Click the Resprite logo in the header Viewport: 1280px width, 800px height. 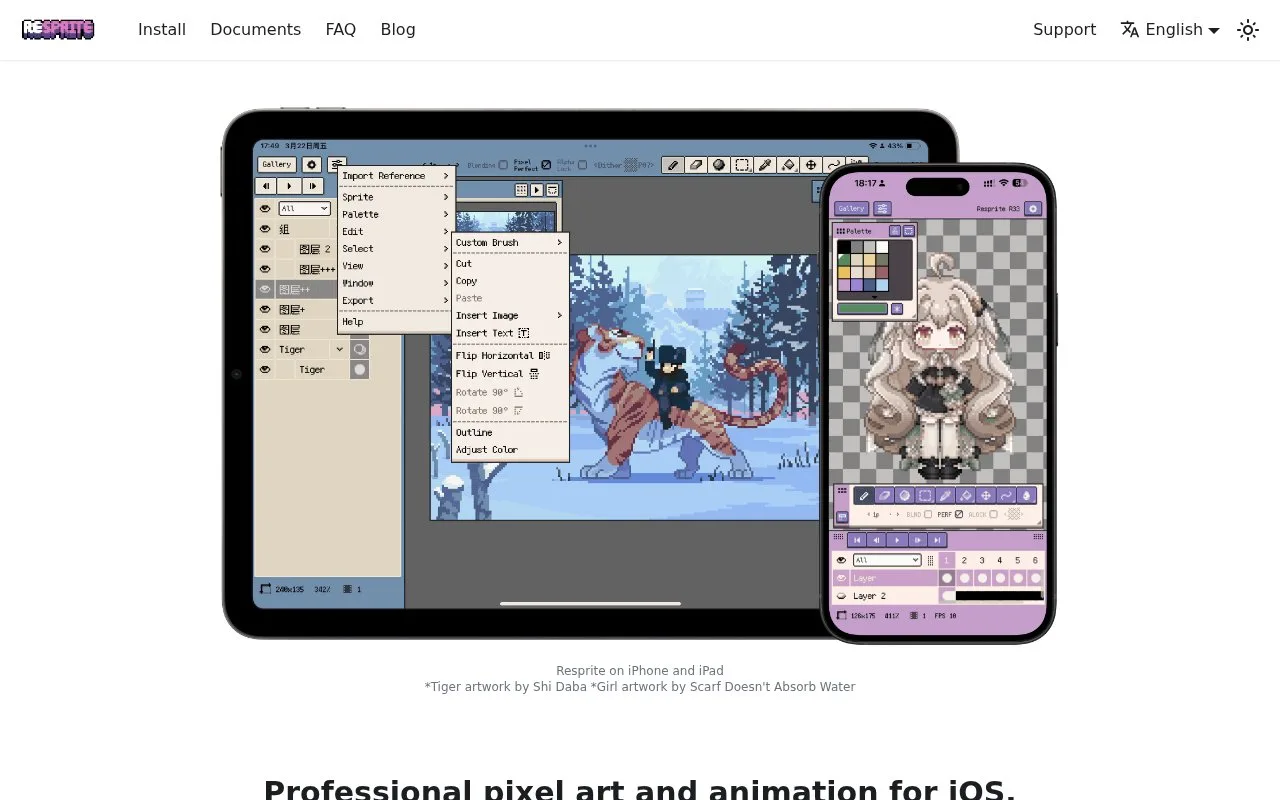coord(58,30)
